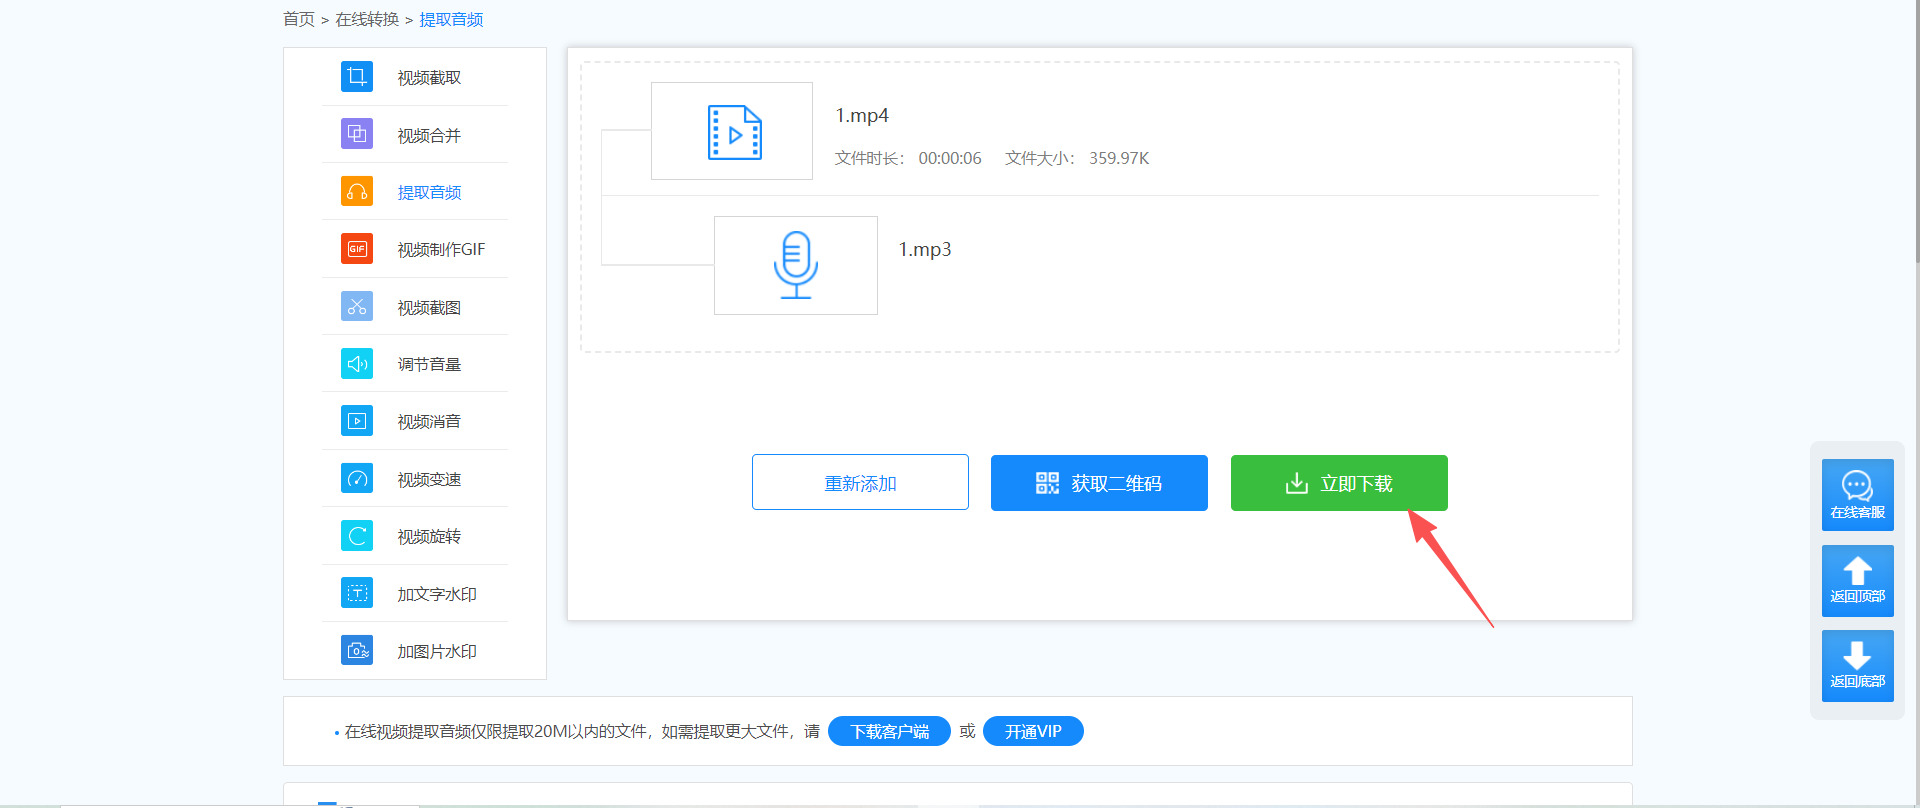Click the orange headphone extract audio icon
Image resolution: width=1920 pixels, height=808 pixels.
tap(357, 191)
